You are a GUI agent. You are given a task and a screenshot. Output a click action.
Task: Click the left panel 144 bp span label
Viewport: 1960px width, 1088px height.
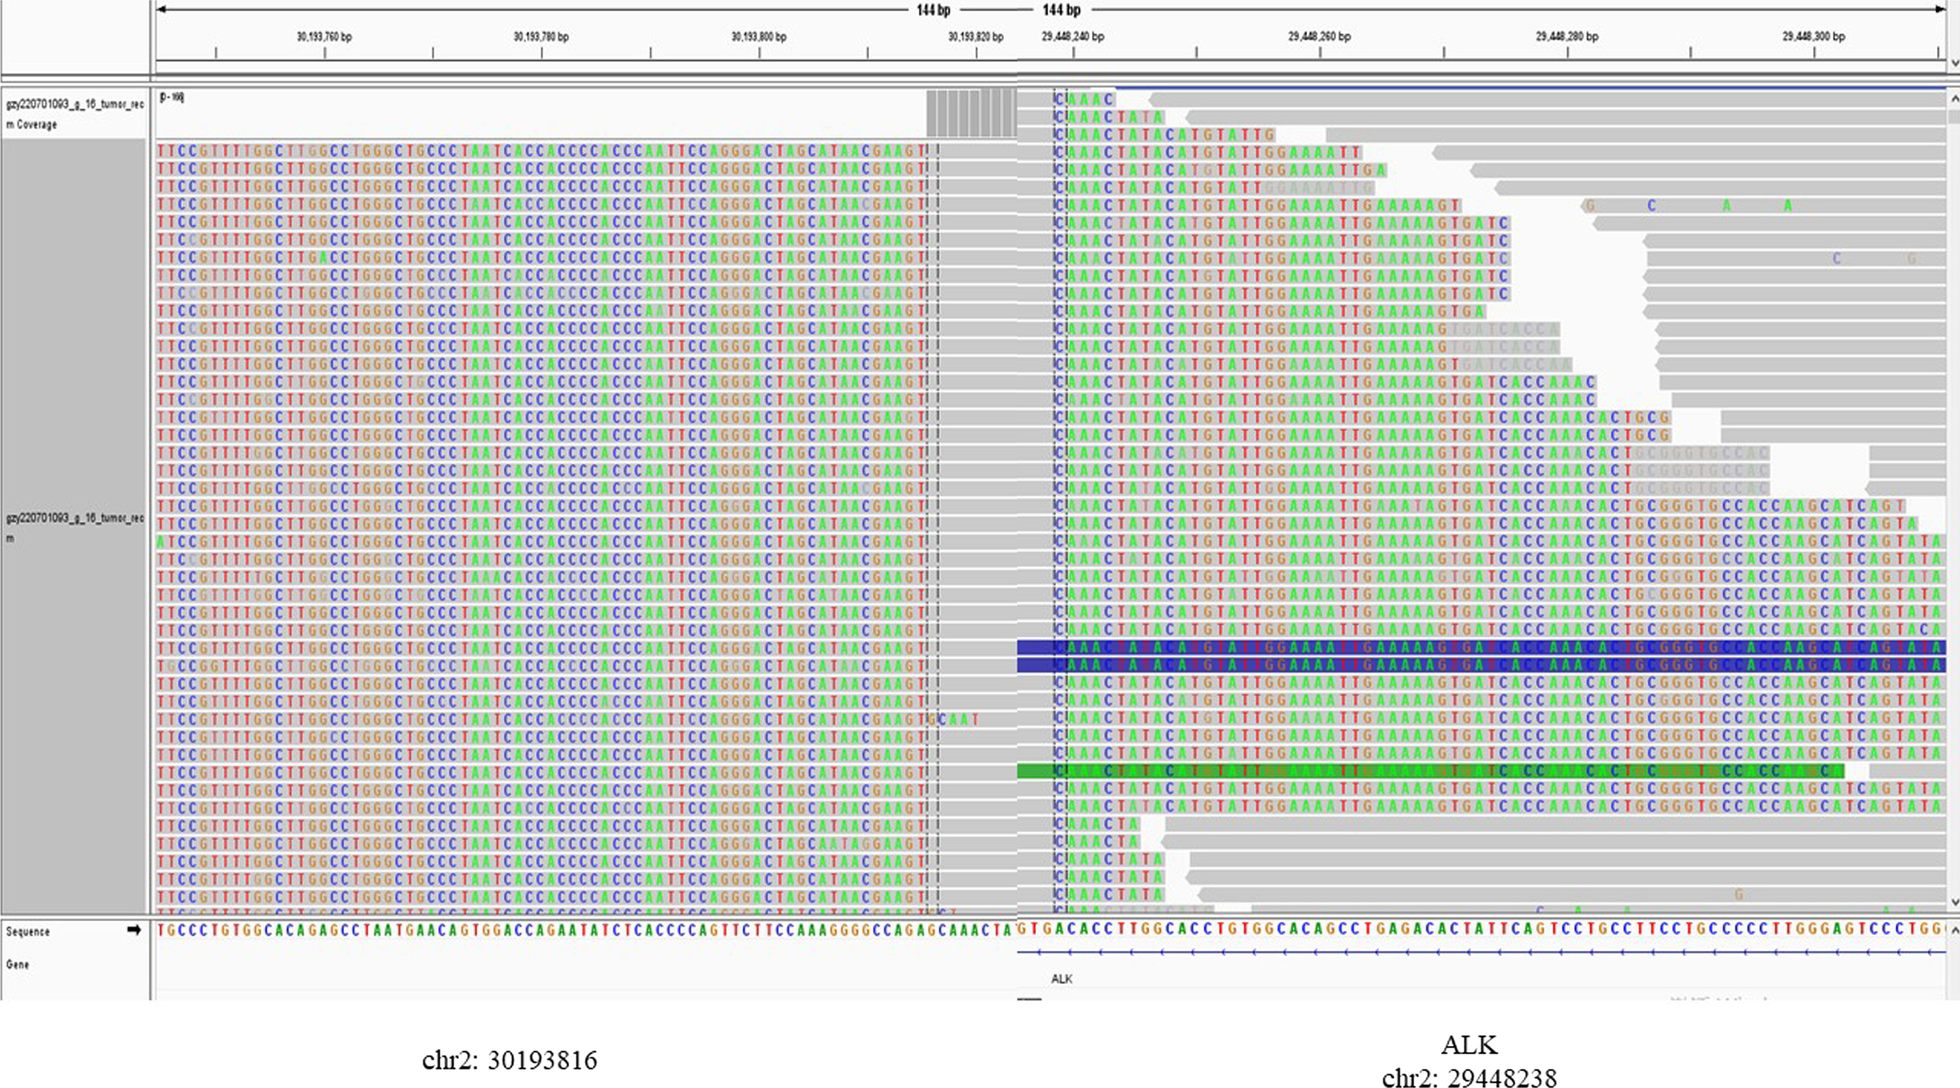933,10
